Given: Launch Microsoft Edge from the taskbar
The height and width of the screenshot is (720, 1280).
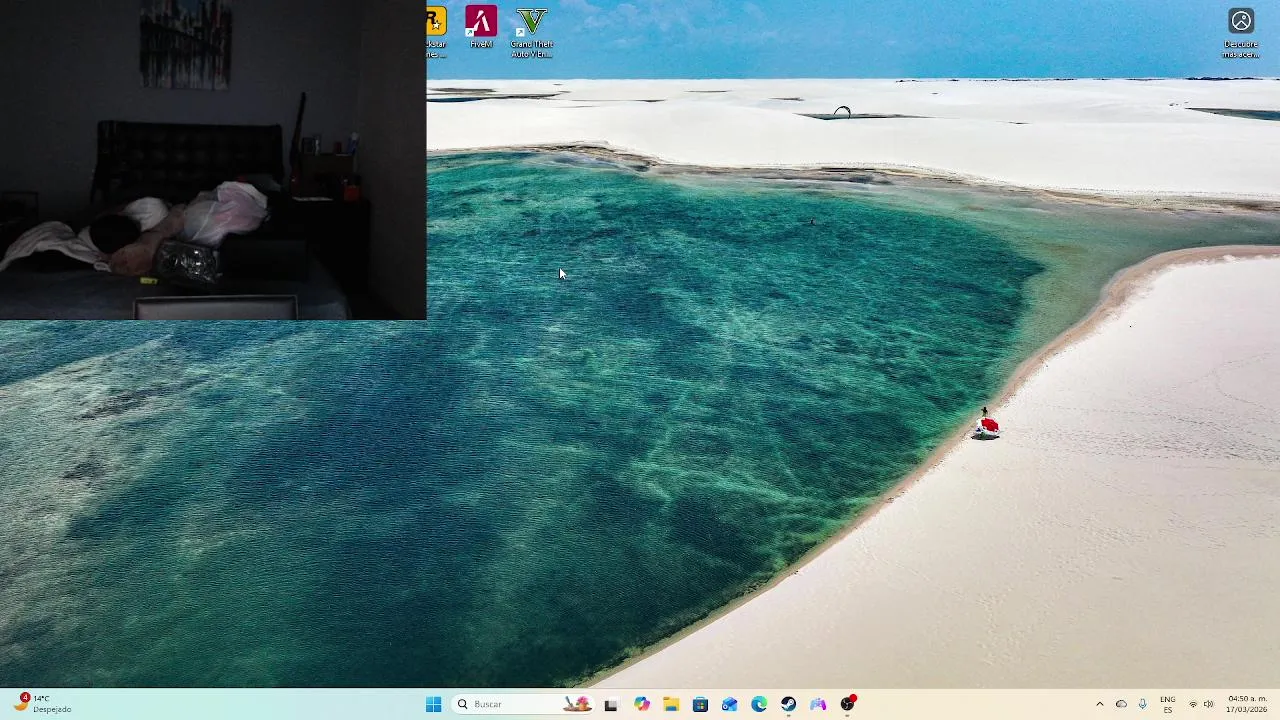Looking at the screenshot, I should click(x=759, y=704).
